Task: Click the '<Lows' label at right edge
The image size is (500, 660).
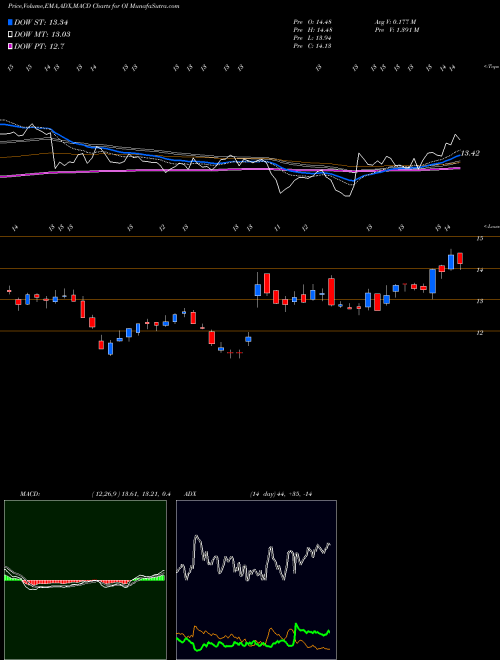Action: tap(491, 227)
